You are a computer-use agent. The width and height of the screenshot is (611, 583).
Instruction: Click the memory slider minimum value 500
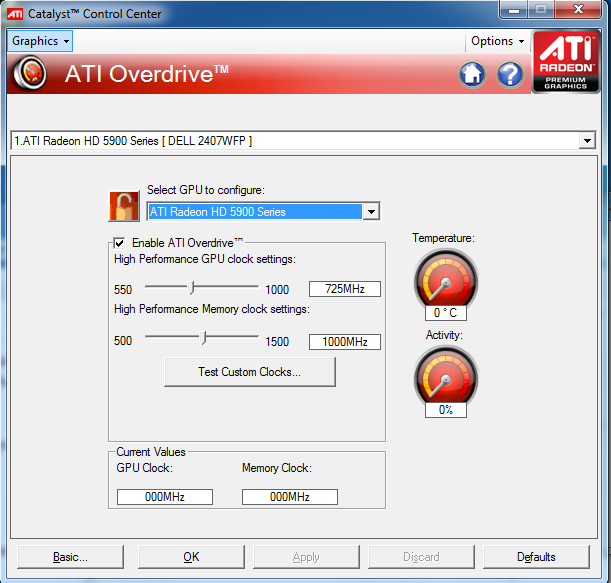point(123,341)
